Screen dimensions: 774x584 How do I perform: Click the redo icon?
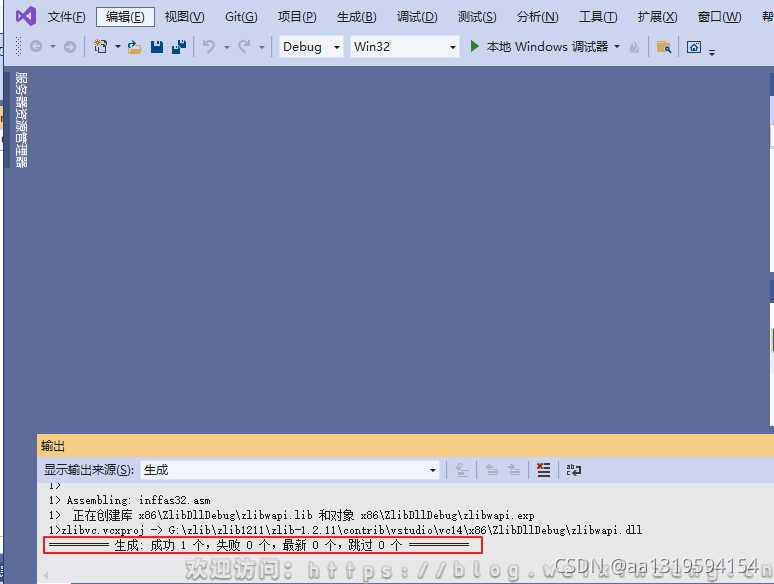[244, 47]
